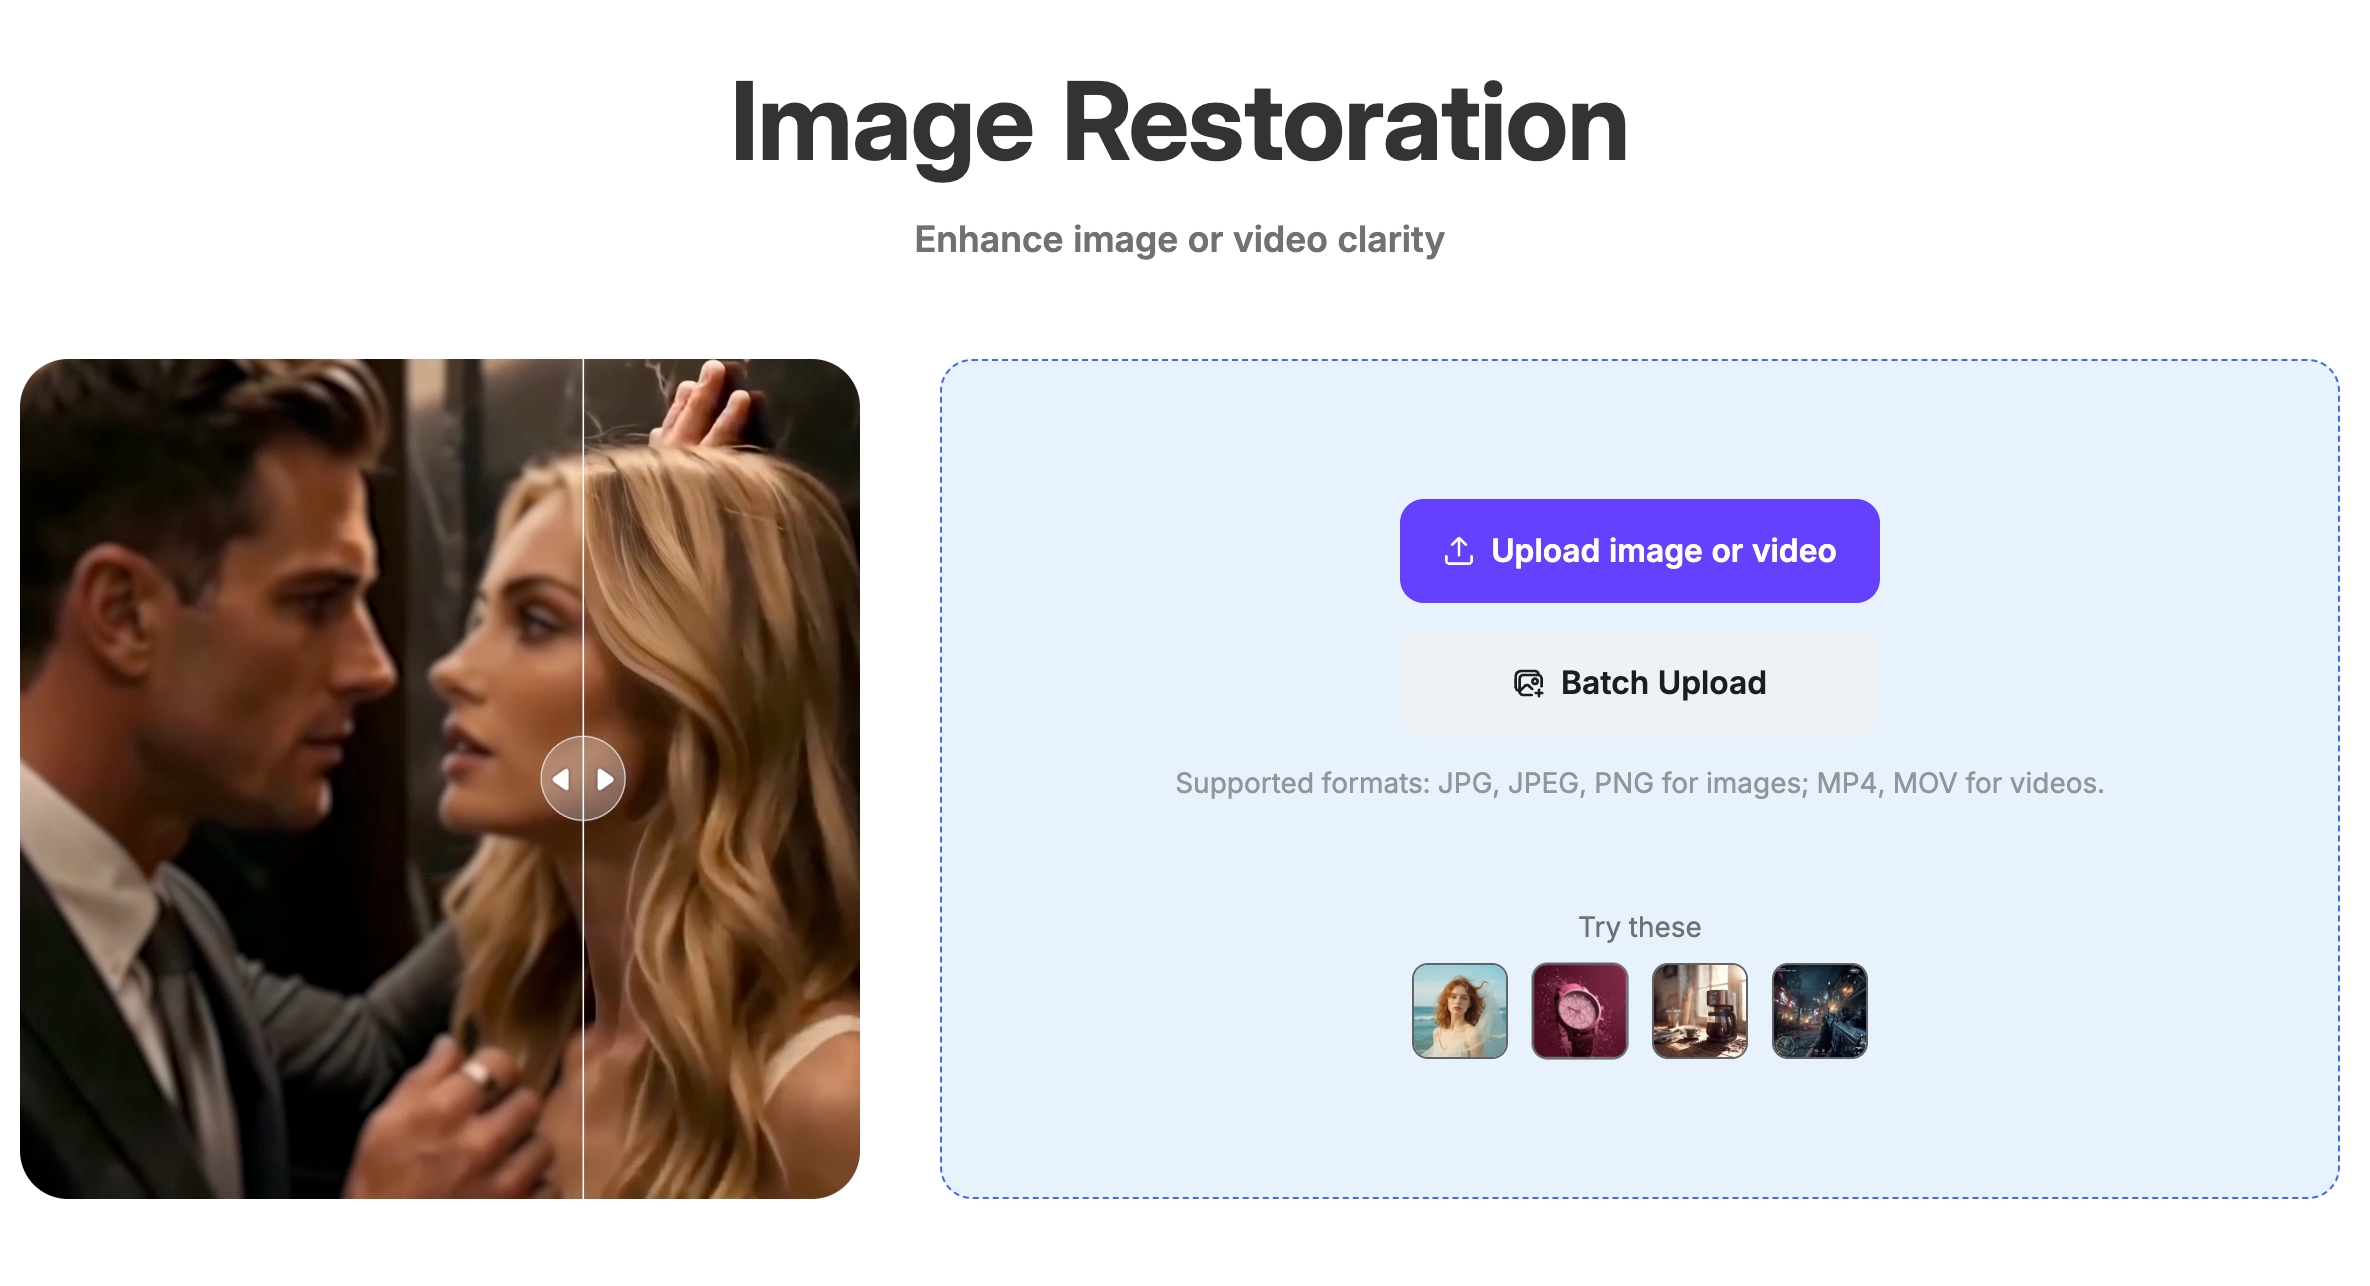Choose the coffee maker sample image
The height and width of the screenshot is (1286, 2370).
[1699, 1011]
